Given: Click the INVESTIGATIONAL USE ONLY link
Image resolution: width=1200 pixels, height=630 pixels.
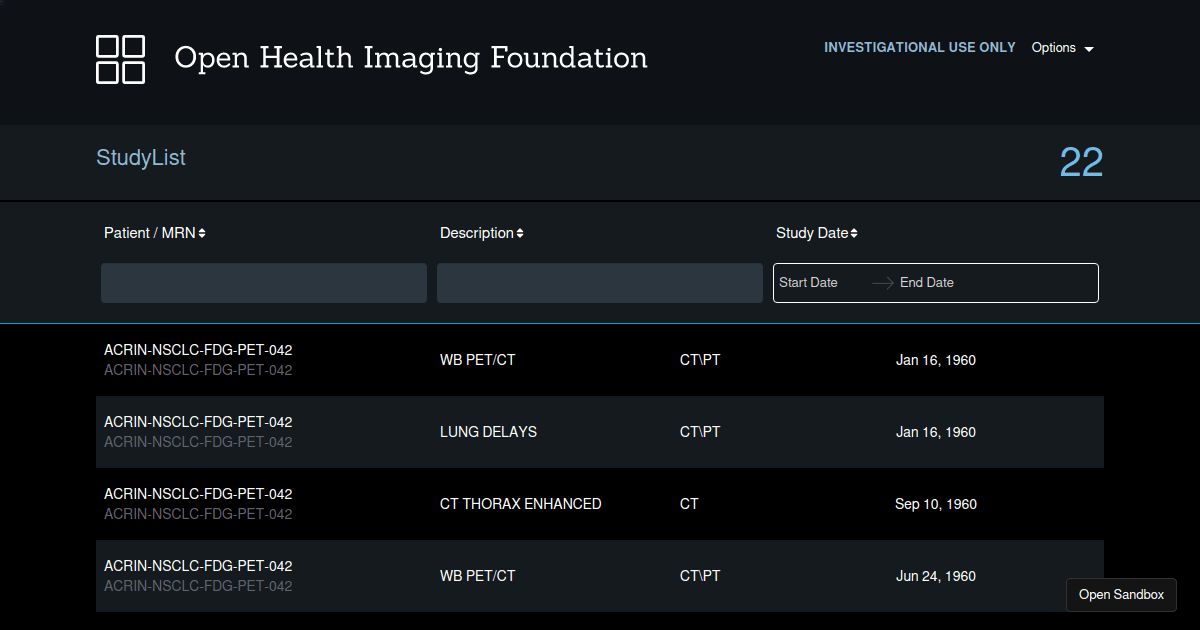Looking at the screenshot, I should click(x=919, y=47).
